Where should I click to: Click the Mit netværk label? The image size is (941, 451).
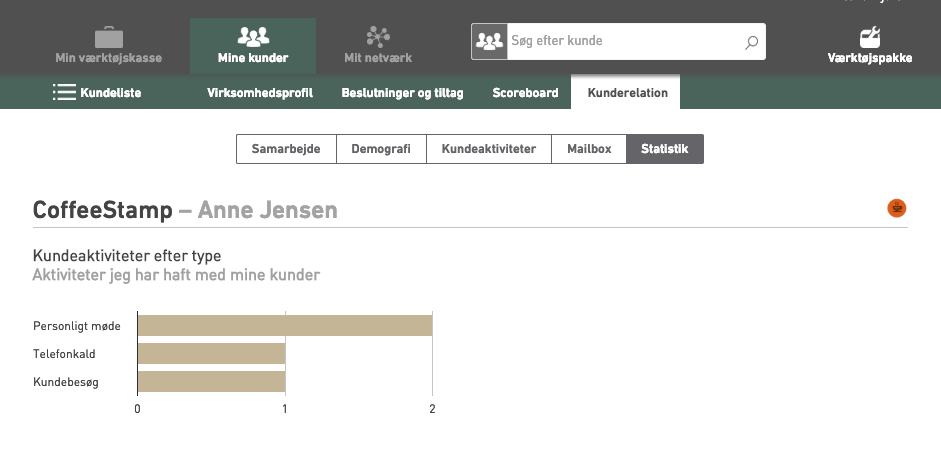pyautogui.click(x=378, y=58)
